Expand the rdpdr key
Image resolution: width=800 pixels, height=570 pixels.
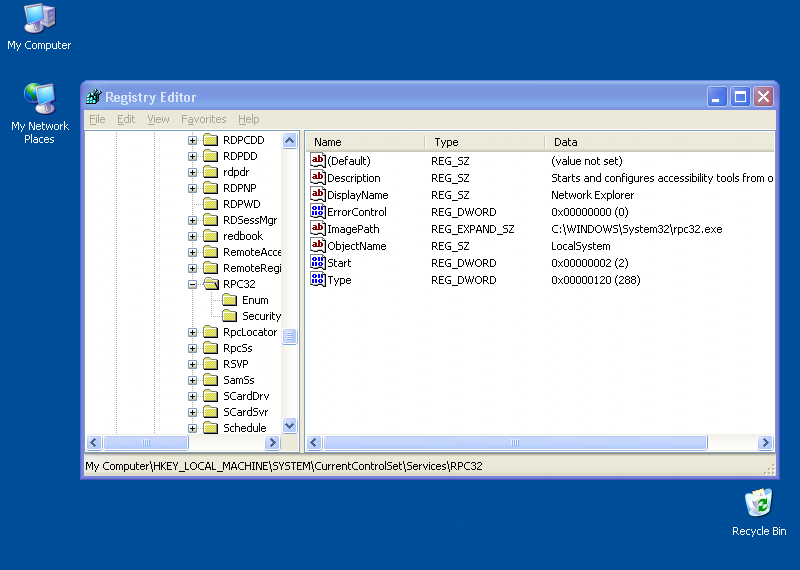192,172
